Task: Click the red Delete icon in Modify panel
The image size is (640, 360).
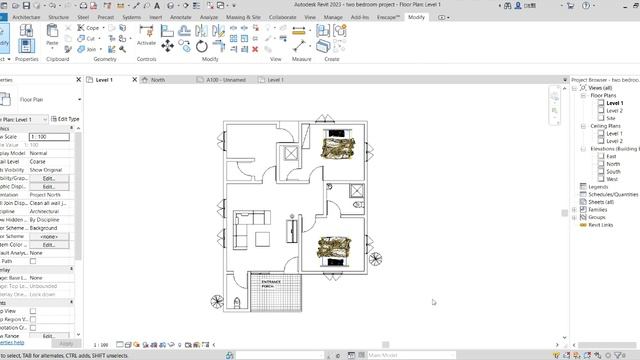Action: (255, 49)
